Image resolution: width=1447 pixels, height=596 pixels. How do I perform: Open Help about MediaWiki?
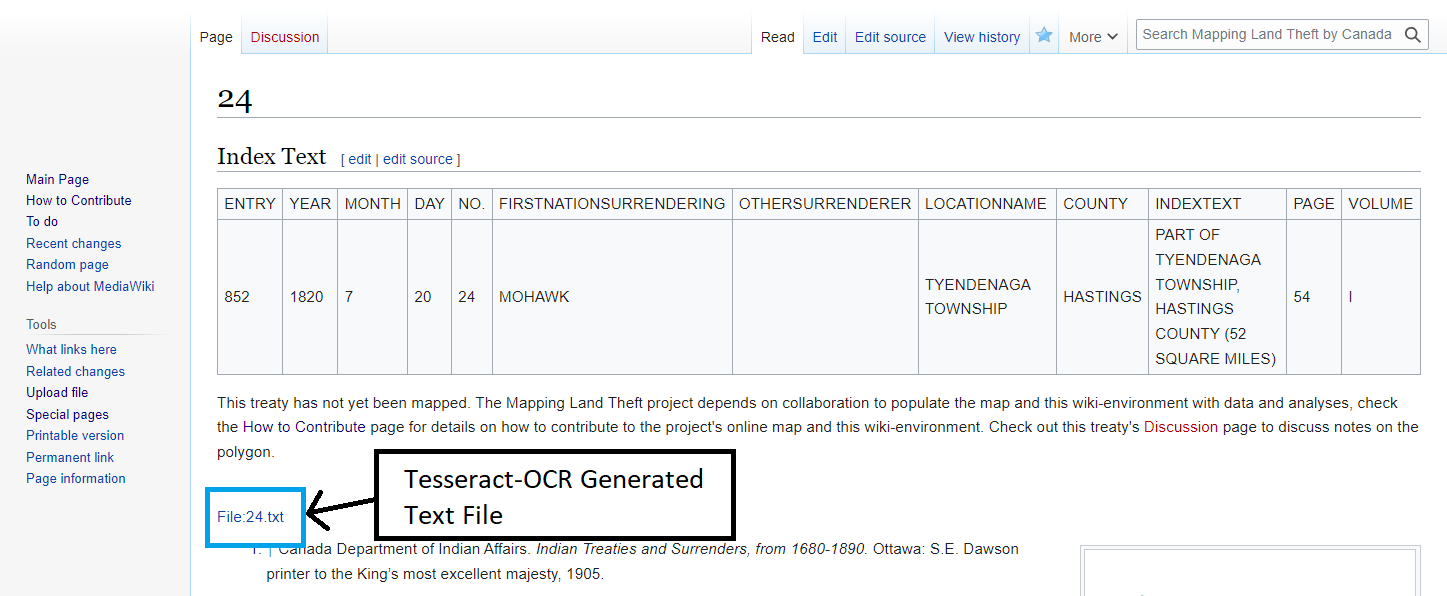[90, 286]
